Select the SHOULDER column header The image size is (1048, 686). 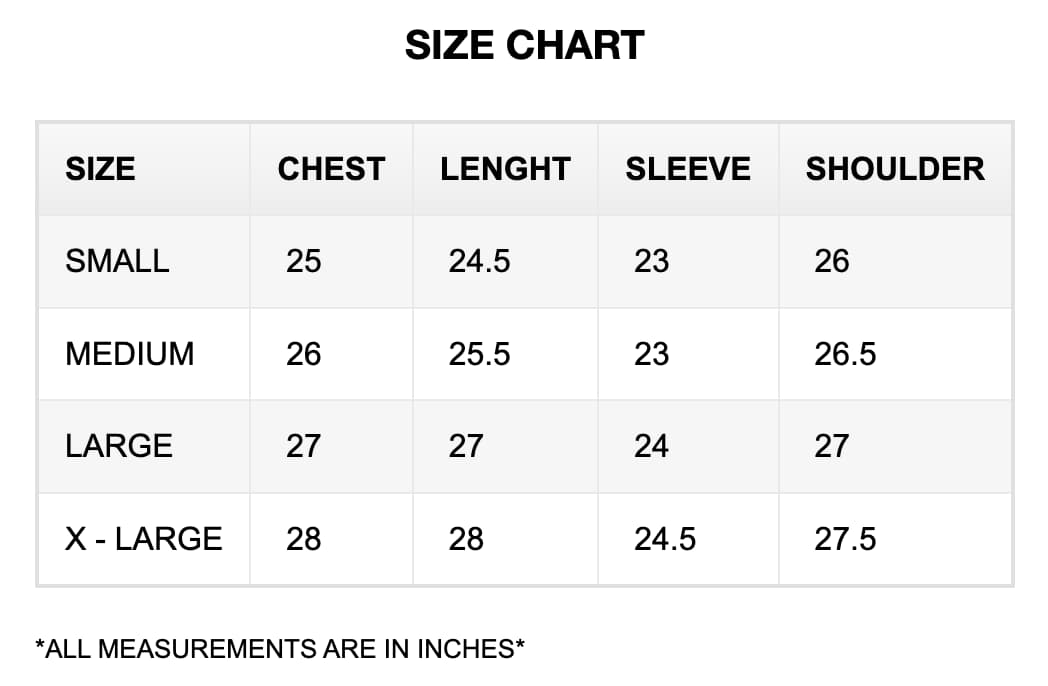tap(895, 169)
